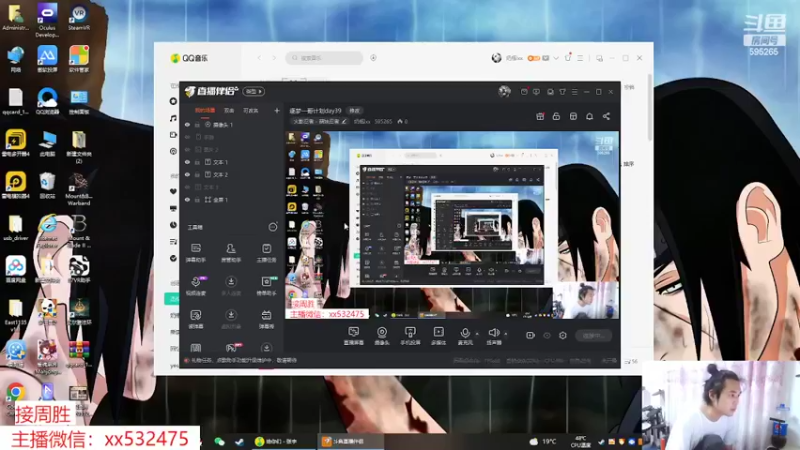The image size is (800, 450).
Task: Toggle visibility of 全屏 1 source
Action: coord(187,199)
